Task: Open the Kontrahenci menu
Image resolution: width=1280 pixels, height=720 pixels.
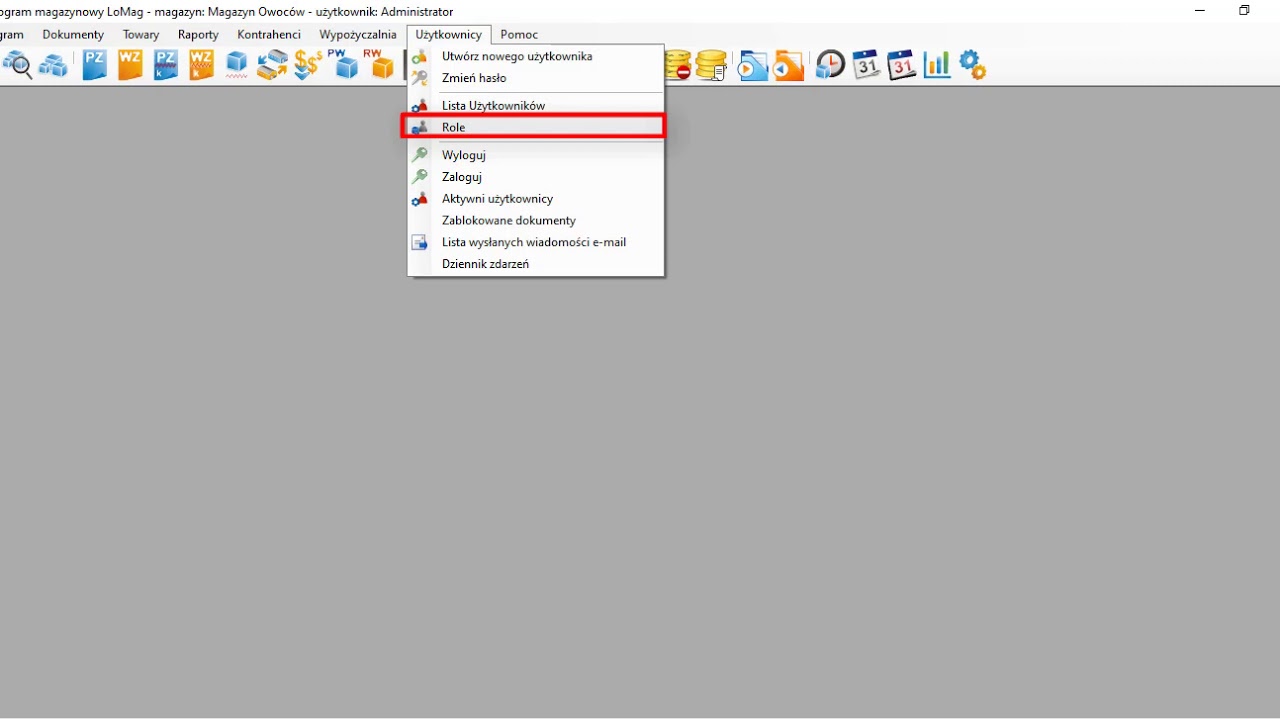Action: point(269,34)
